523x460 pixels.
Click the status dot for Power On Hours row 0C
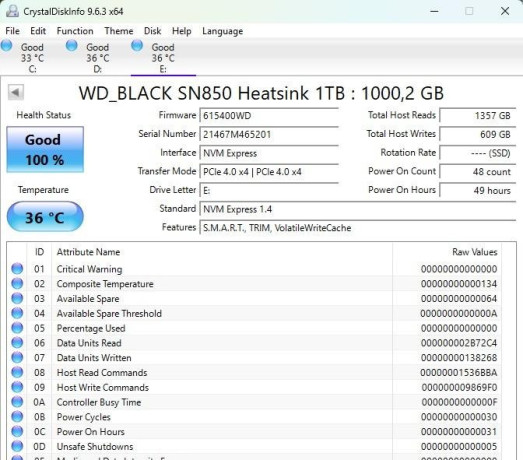[x=17, y=431]
